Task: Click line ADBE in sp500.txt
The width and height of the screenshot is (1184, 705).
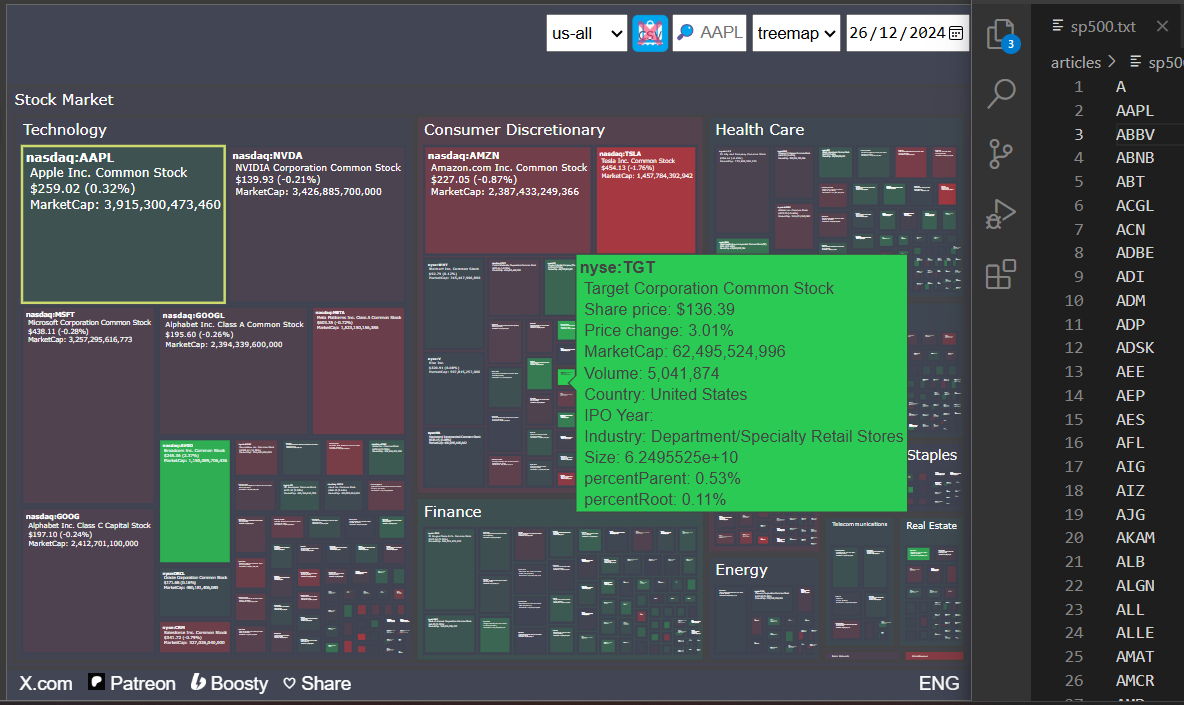Action: click(x=1135, y=253)
